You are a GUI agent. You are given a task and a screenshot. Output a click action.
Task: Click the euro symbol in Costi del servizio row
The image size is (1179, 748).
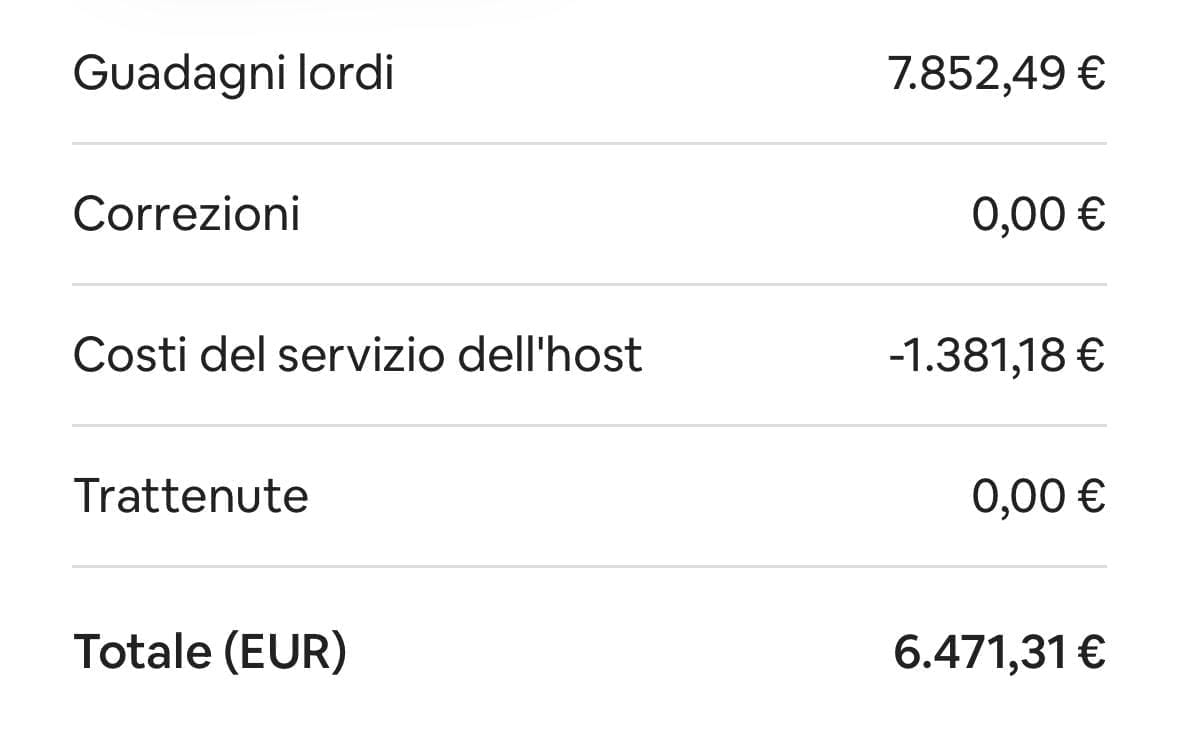coord(1091,356)
